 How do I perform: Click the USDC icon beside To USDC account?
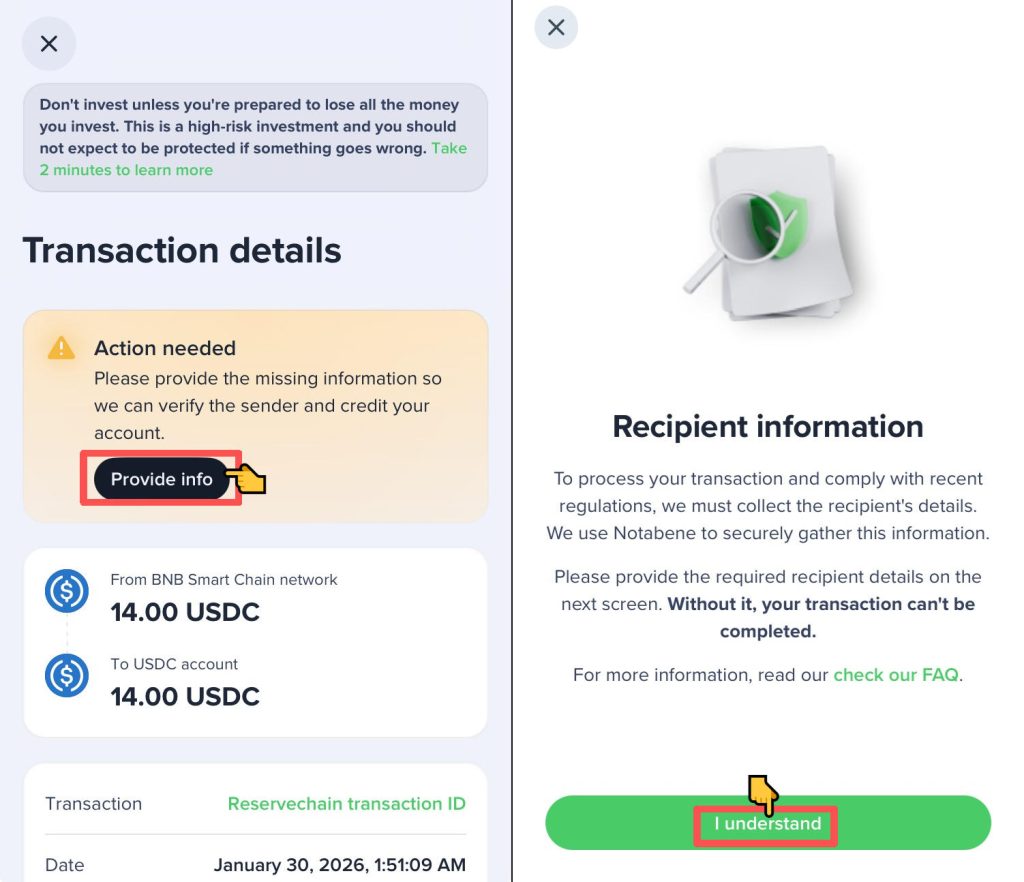(67, 676)
